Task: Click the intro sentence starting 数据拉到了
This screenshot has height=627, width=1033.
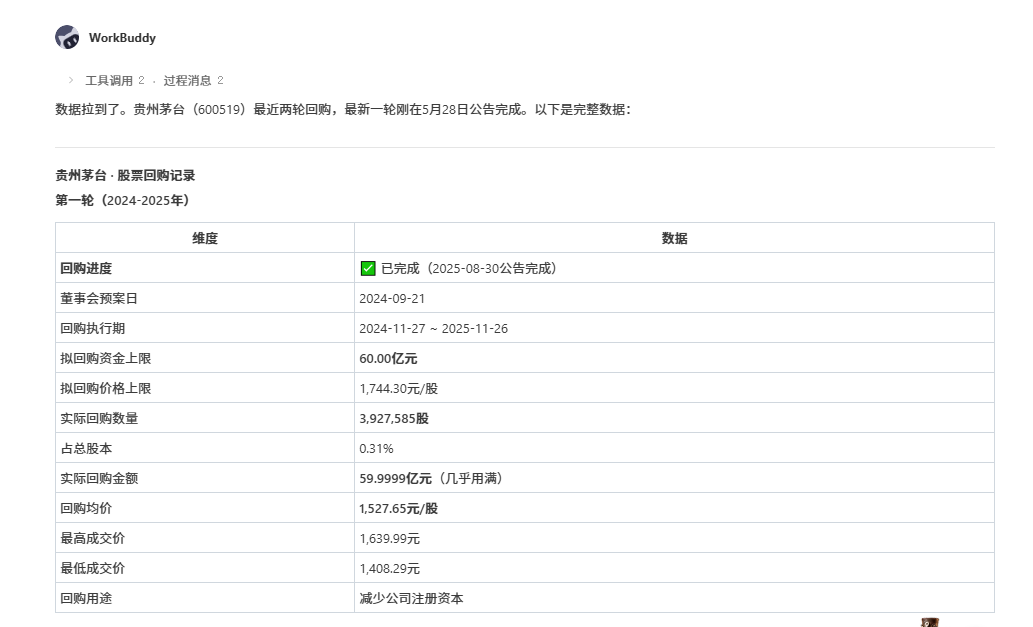Action: (343, 109)
